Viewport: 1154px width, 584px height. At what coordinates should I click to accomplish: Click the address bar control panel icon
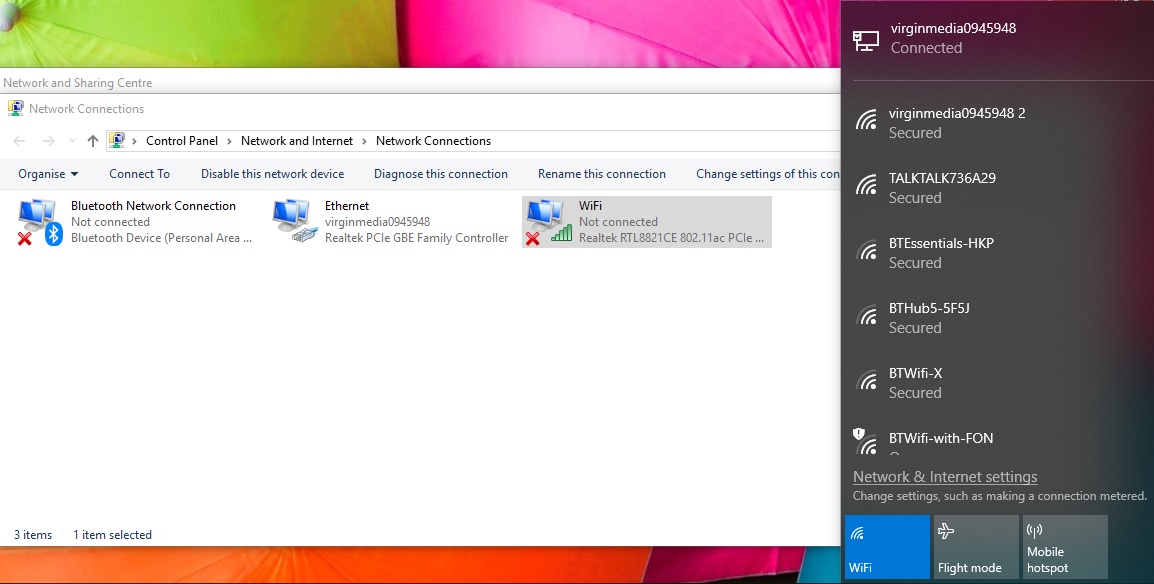tap(116, 140)
